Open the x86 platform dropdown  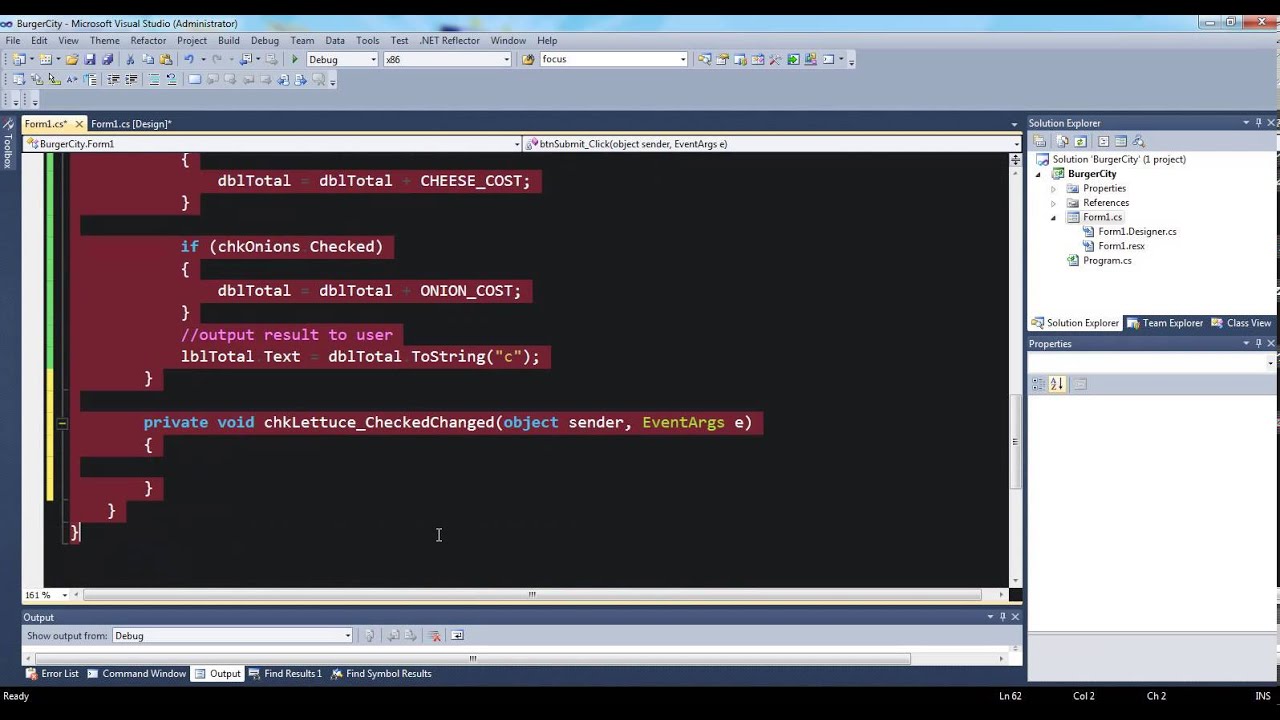(x=506, y=59)
